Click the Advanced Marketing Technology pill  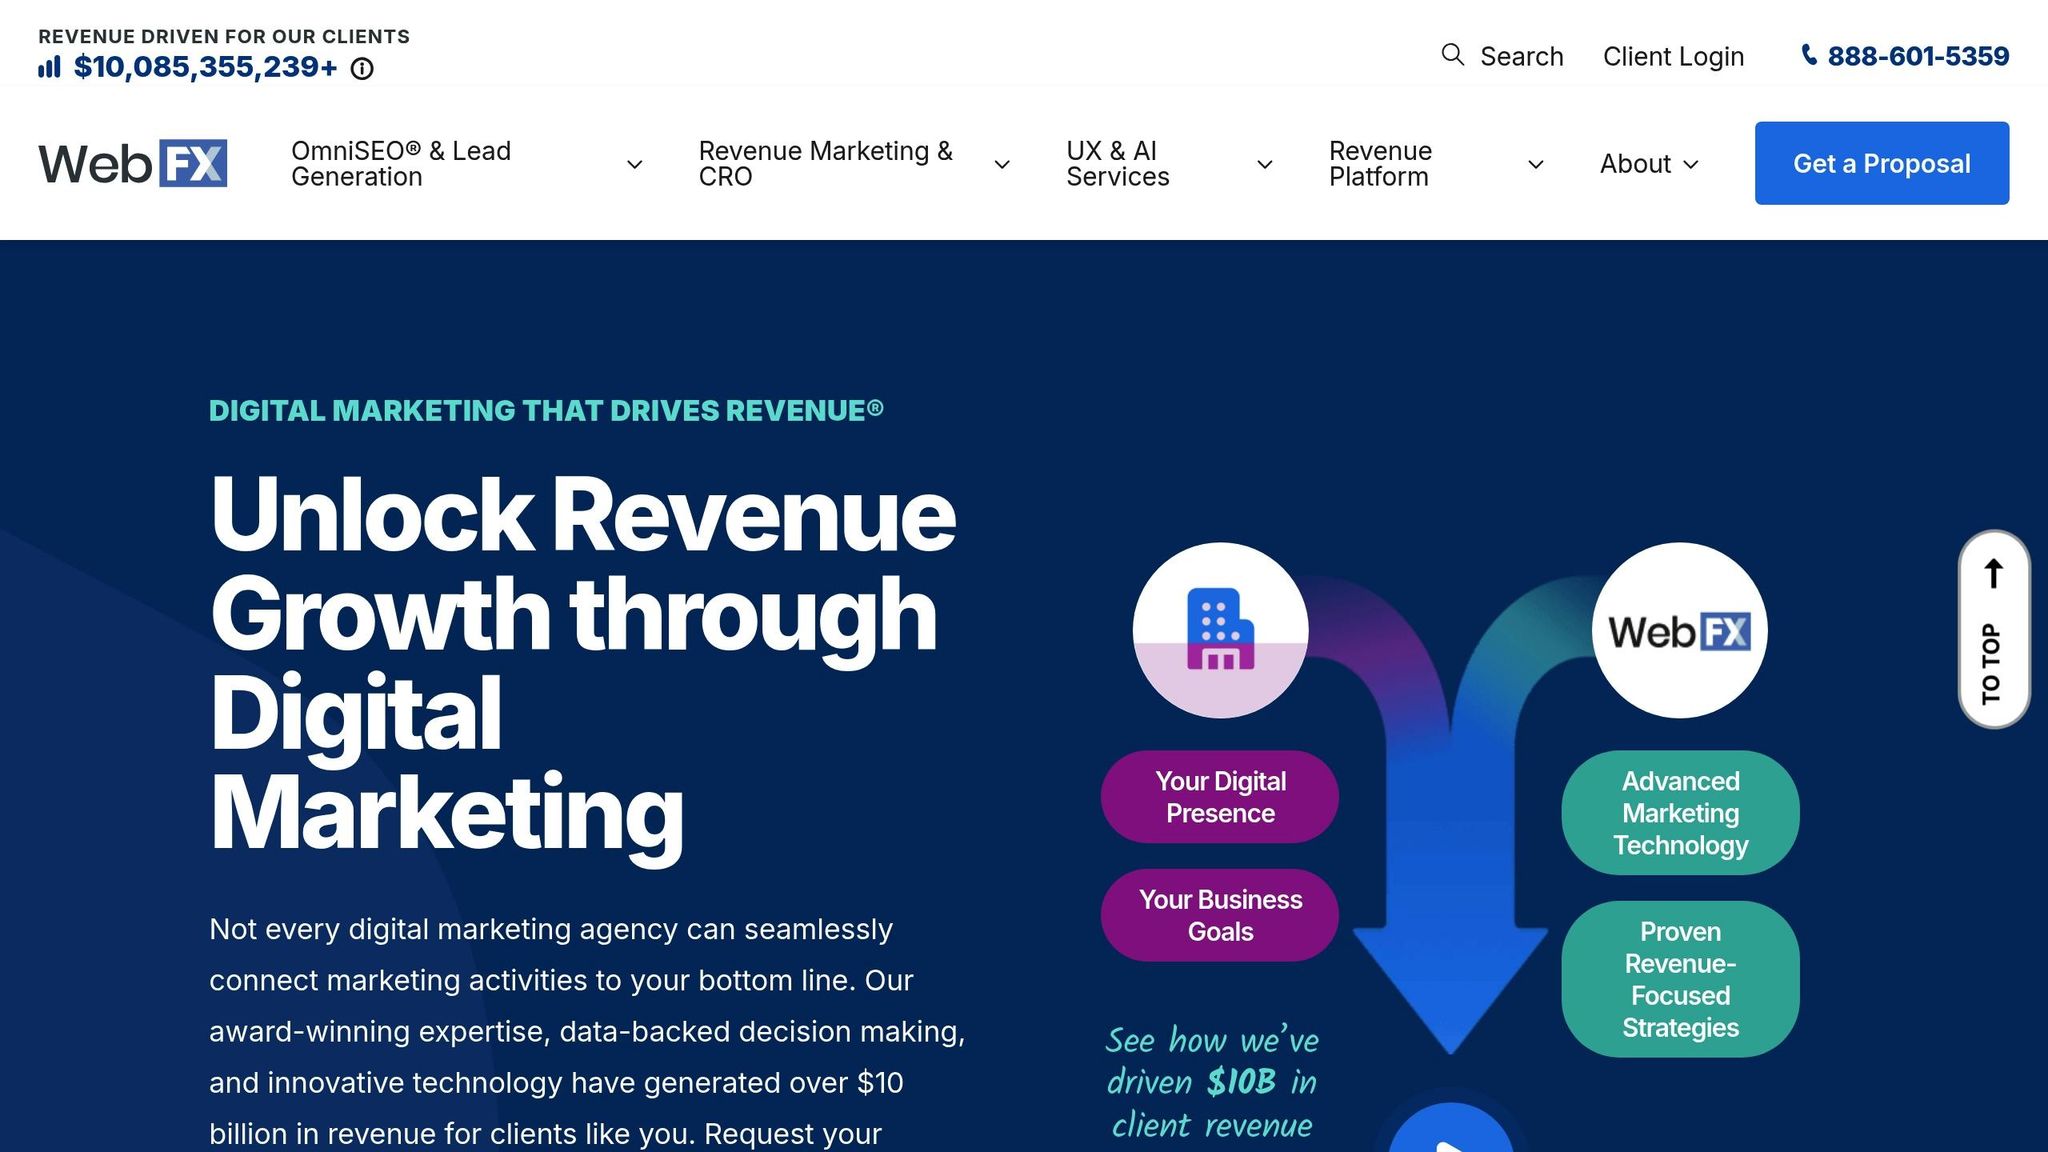click(1679, 813)
